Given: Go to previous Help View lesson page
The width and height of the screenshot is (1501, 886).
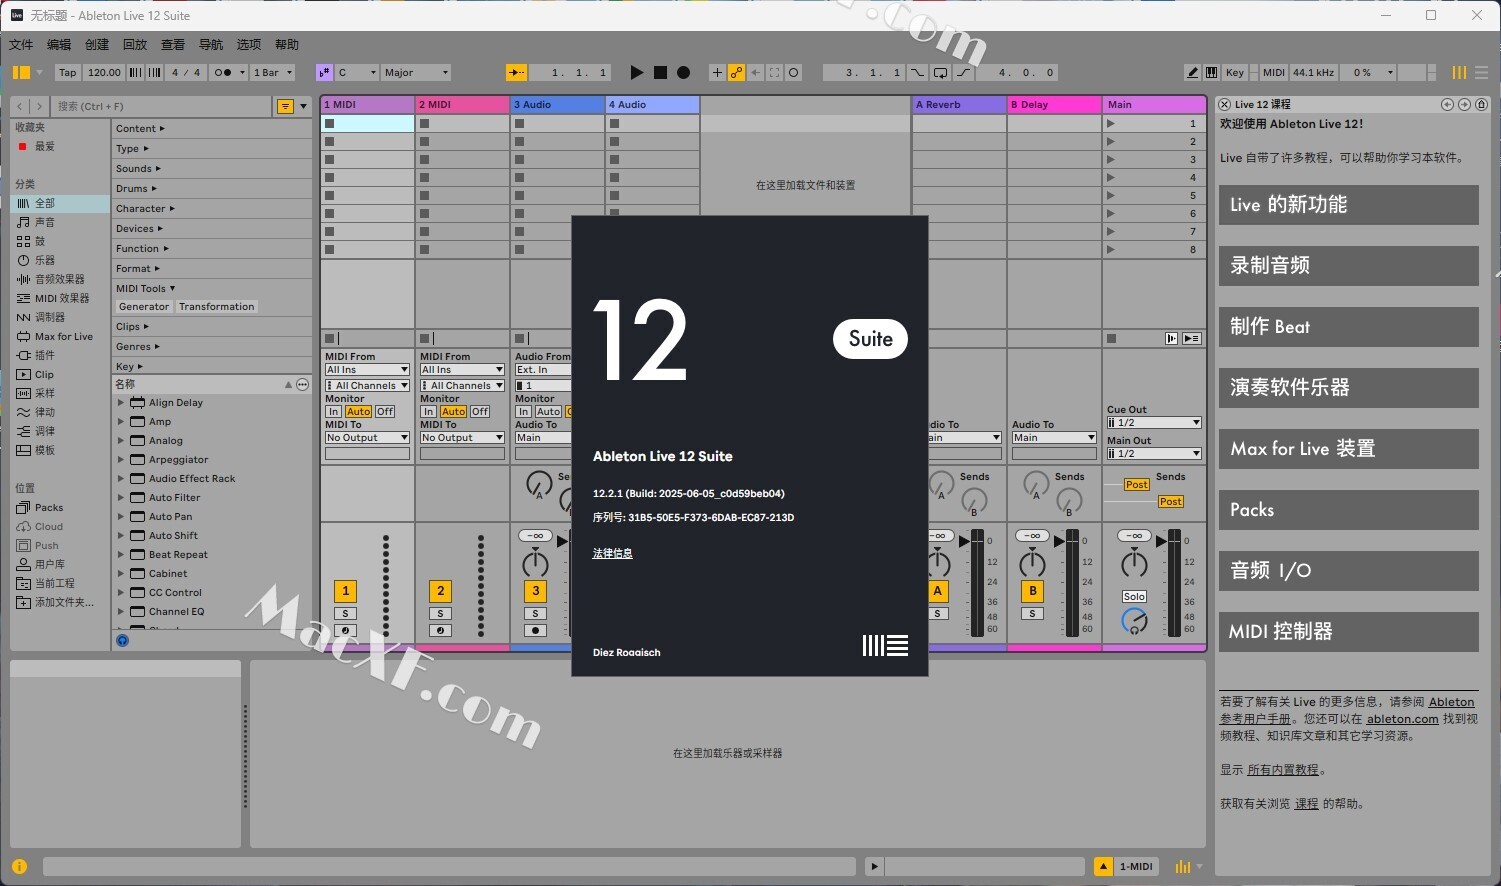Looking at the screenshot, I should pyautogui.click(x=1447, y=104).
